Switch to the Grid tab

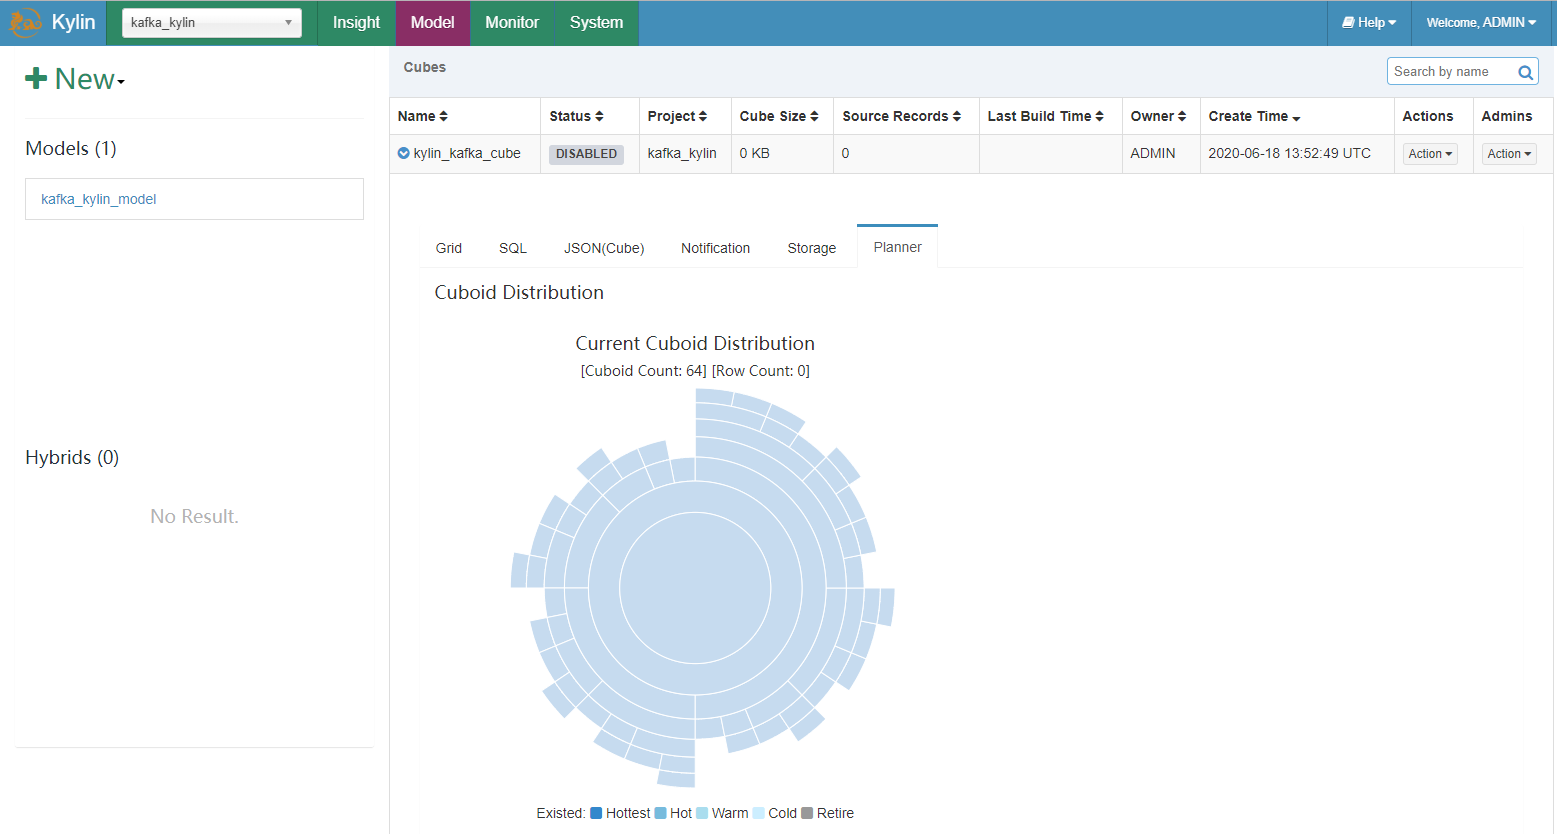449,248
